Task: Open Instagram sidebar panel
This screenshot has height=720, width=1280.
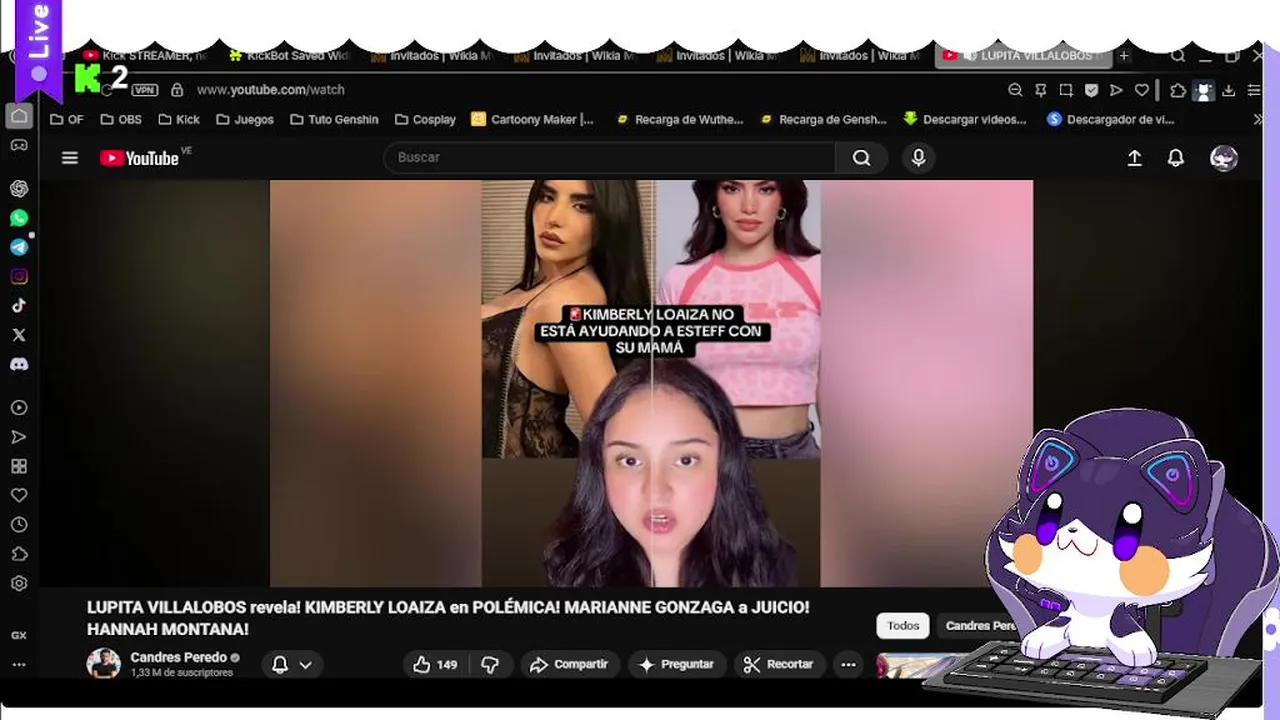Action: pyautogui.click(x=19, y=276)
